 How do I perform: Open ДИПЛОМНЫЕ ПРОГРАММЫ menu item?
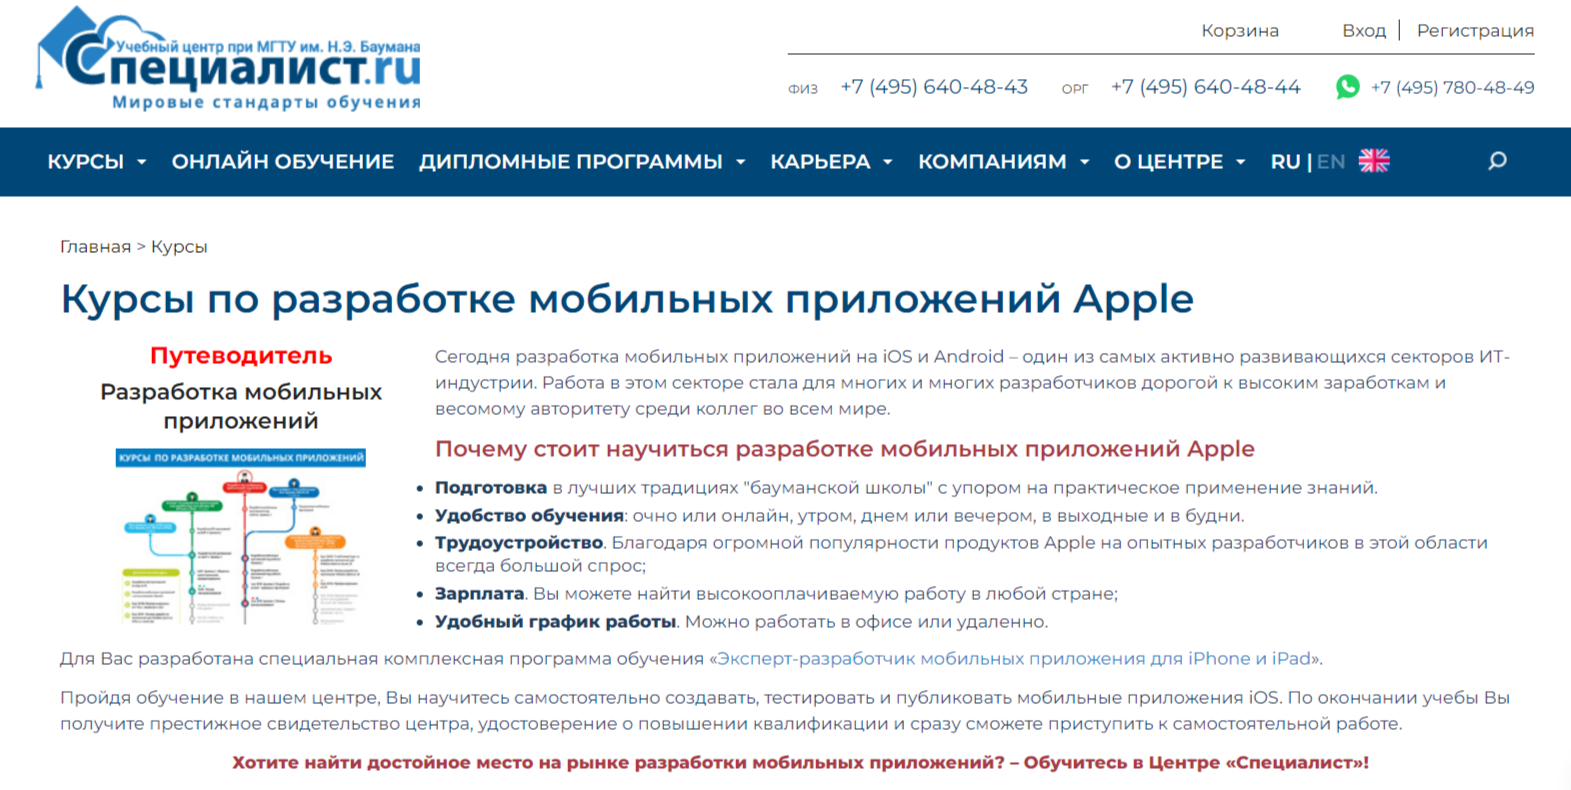571,161
